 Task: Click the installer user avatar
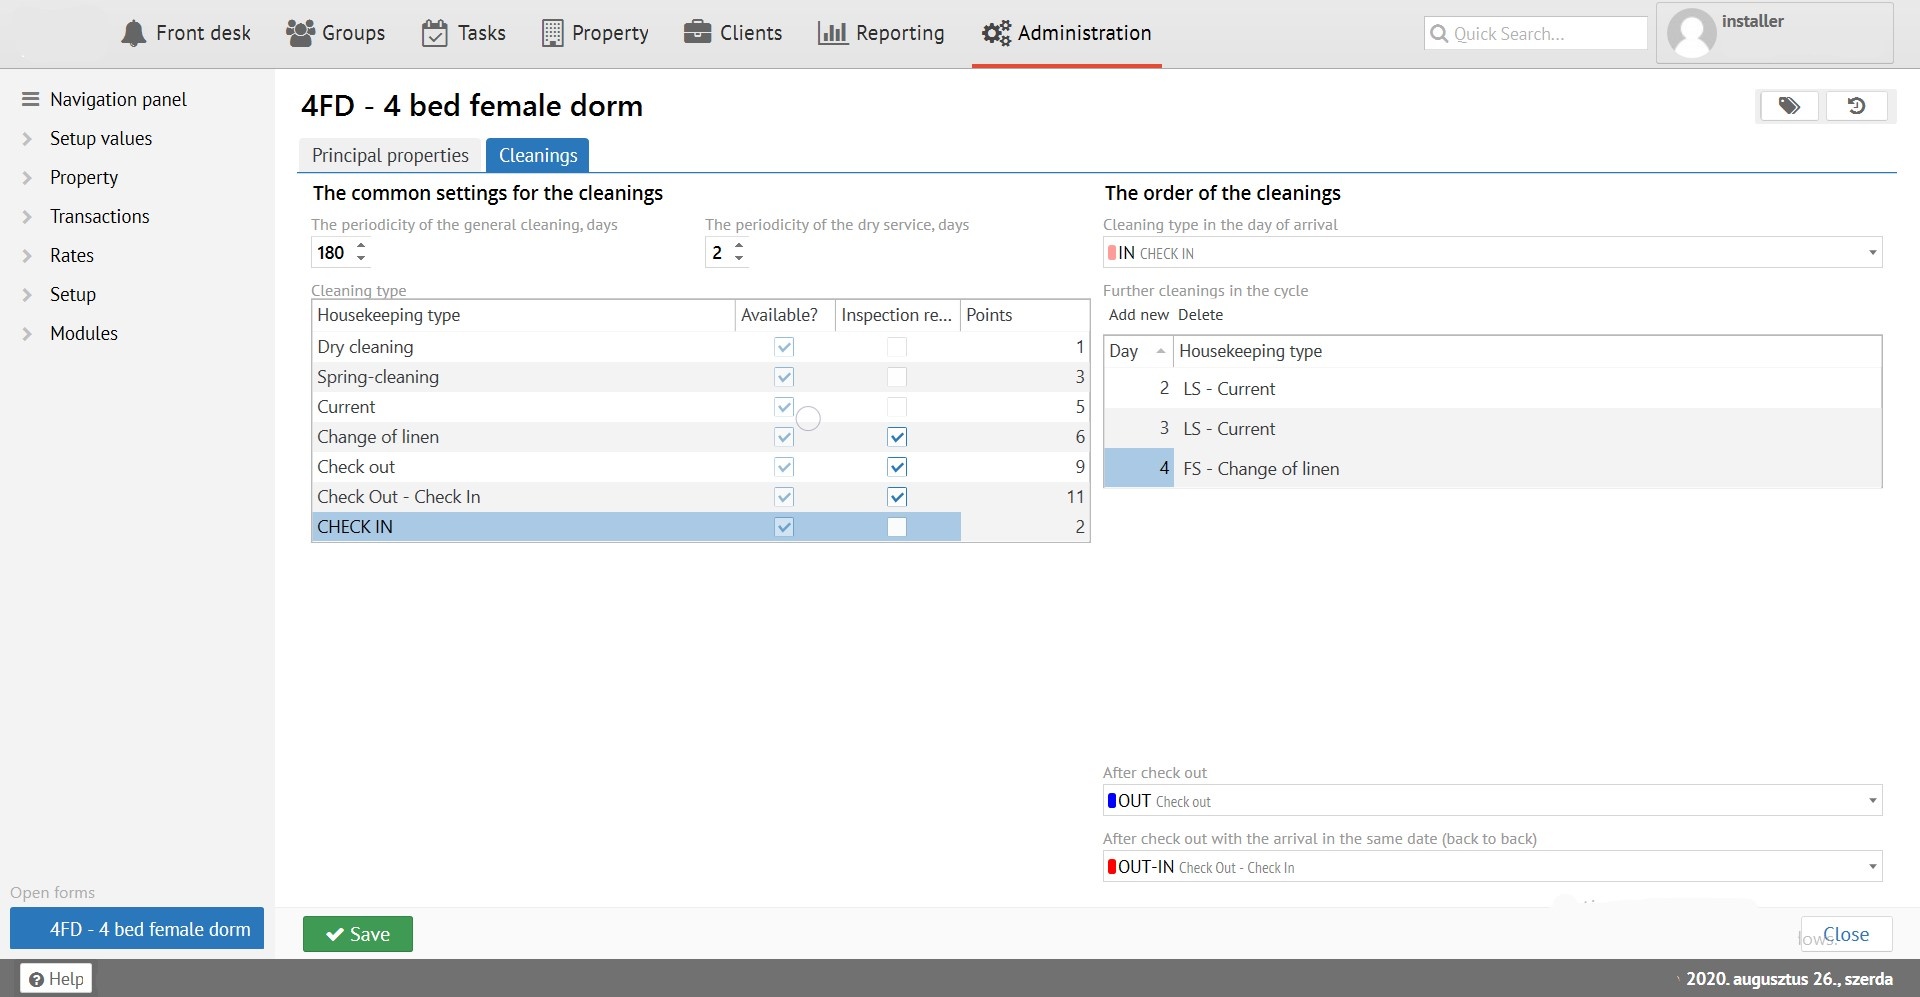click(1691, 34)
